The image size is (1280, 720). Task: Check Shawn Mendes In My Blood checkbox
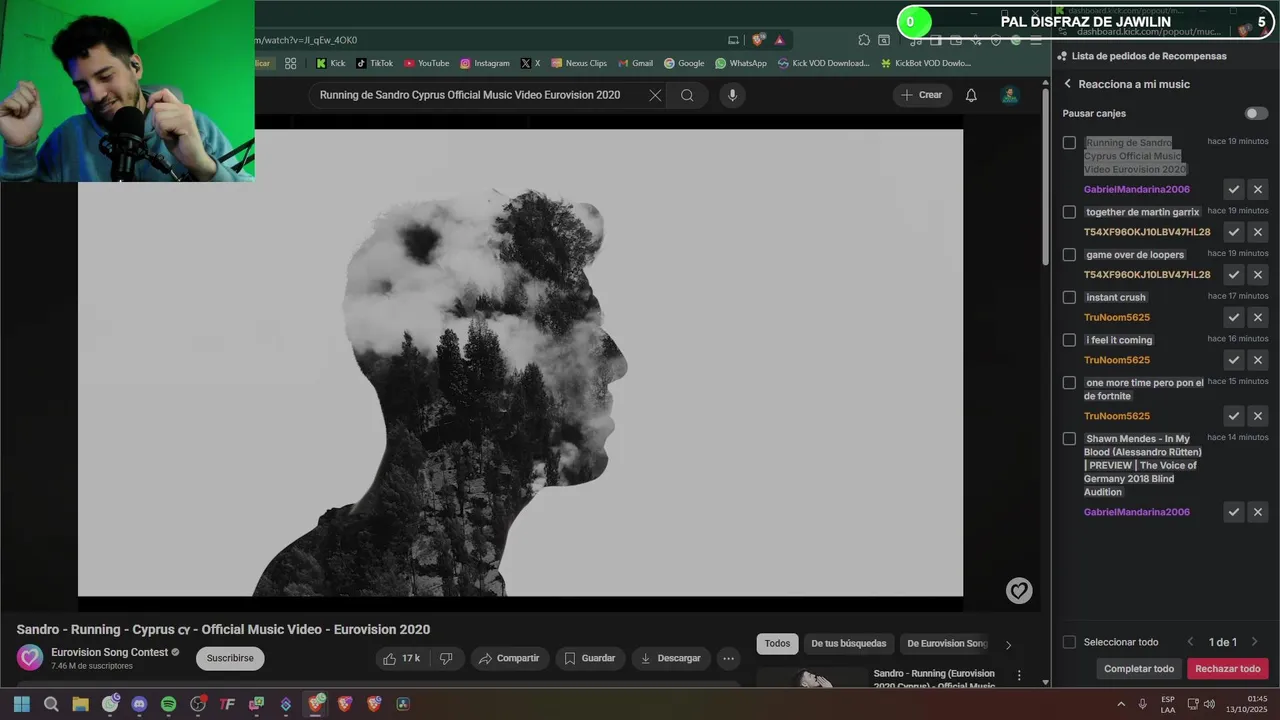[1069, 439]
